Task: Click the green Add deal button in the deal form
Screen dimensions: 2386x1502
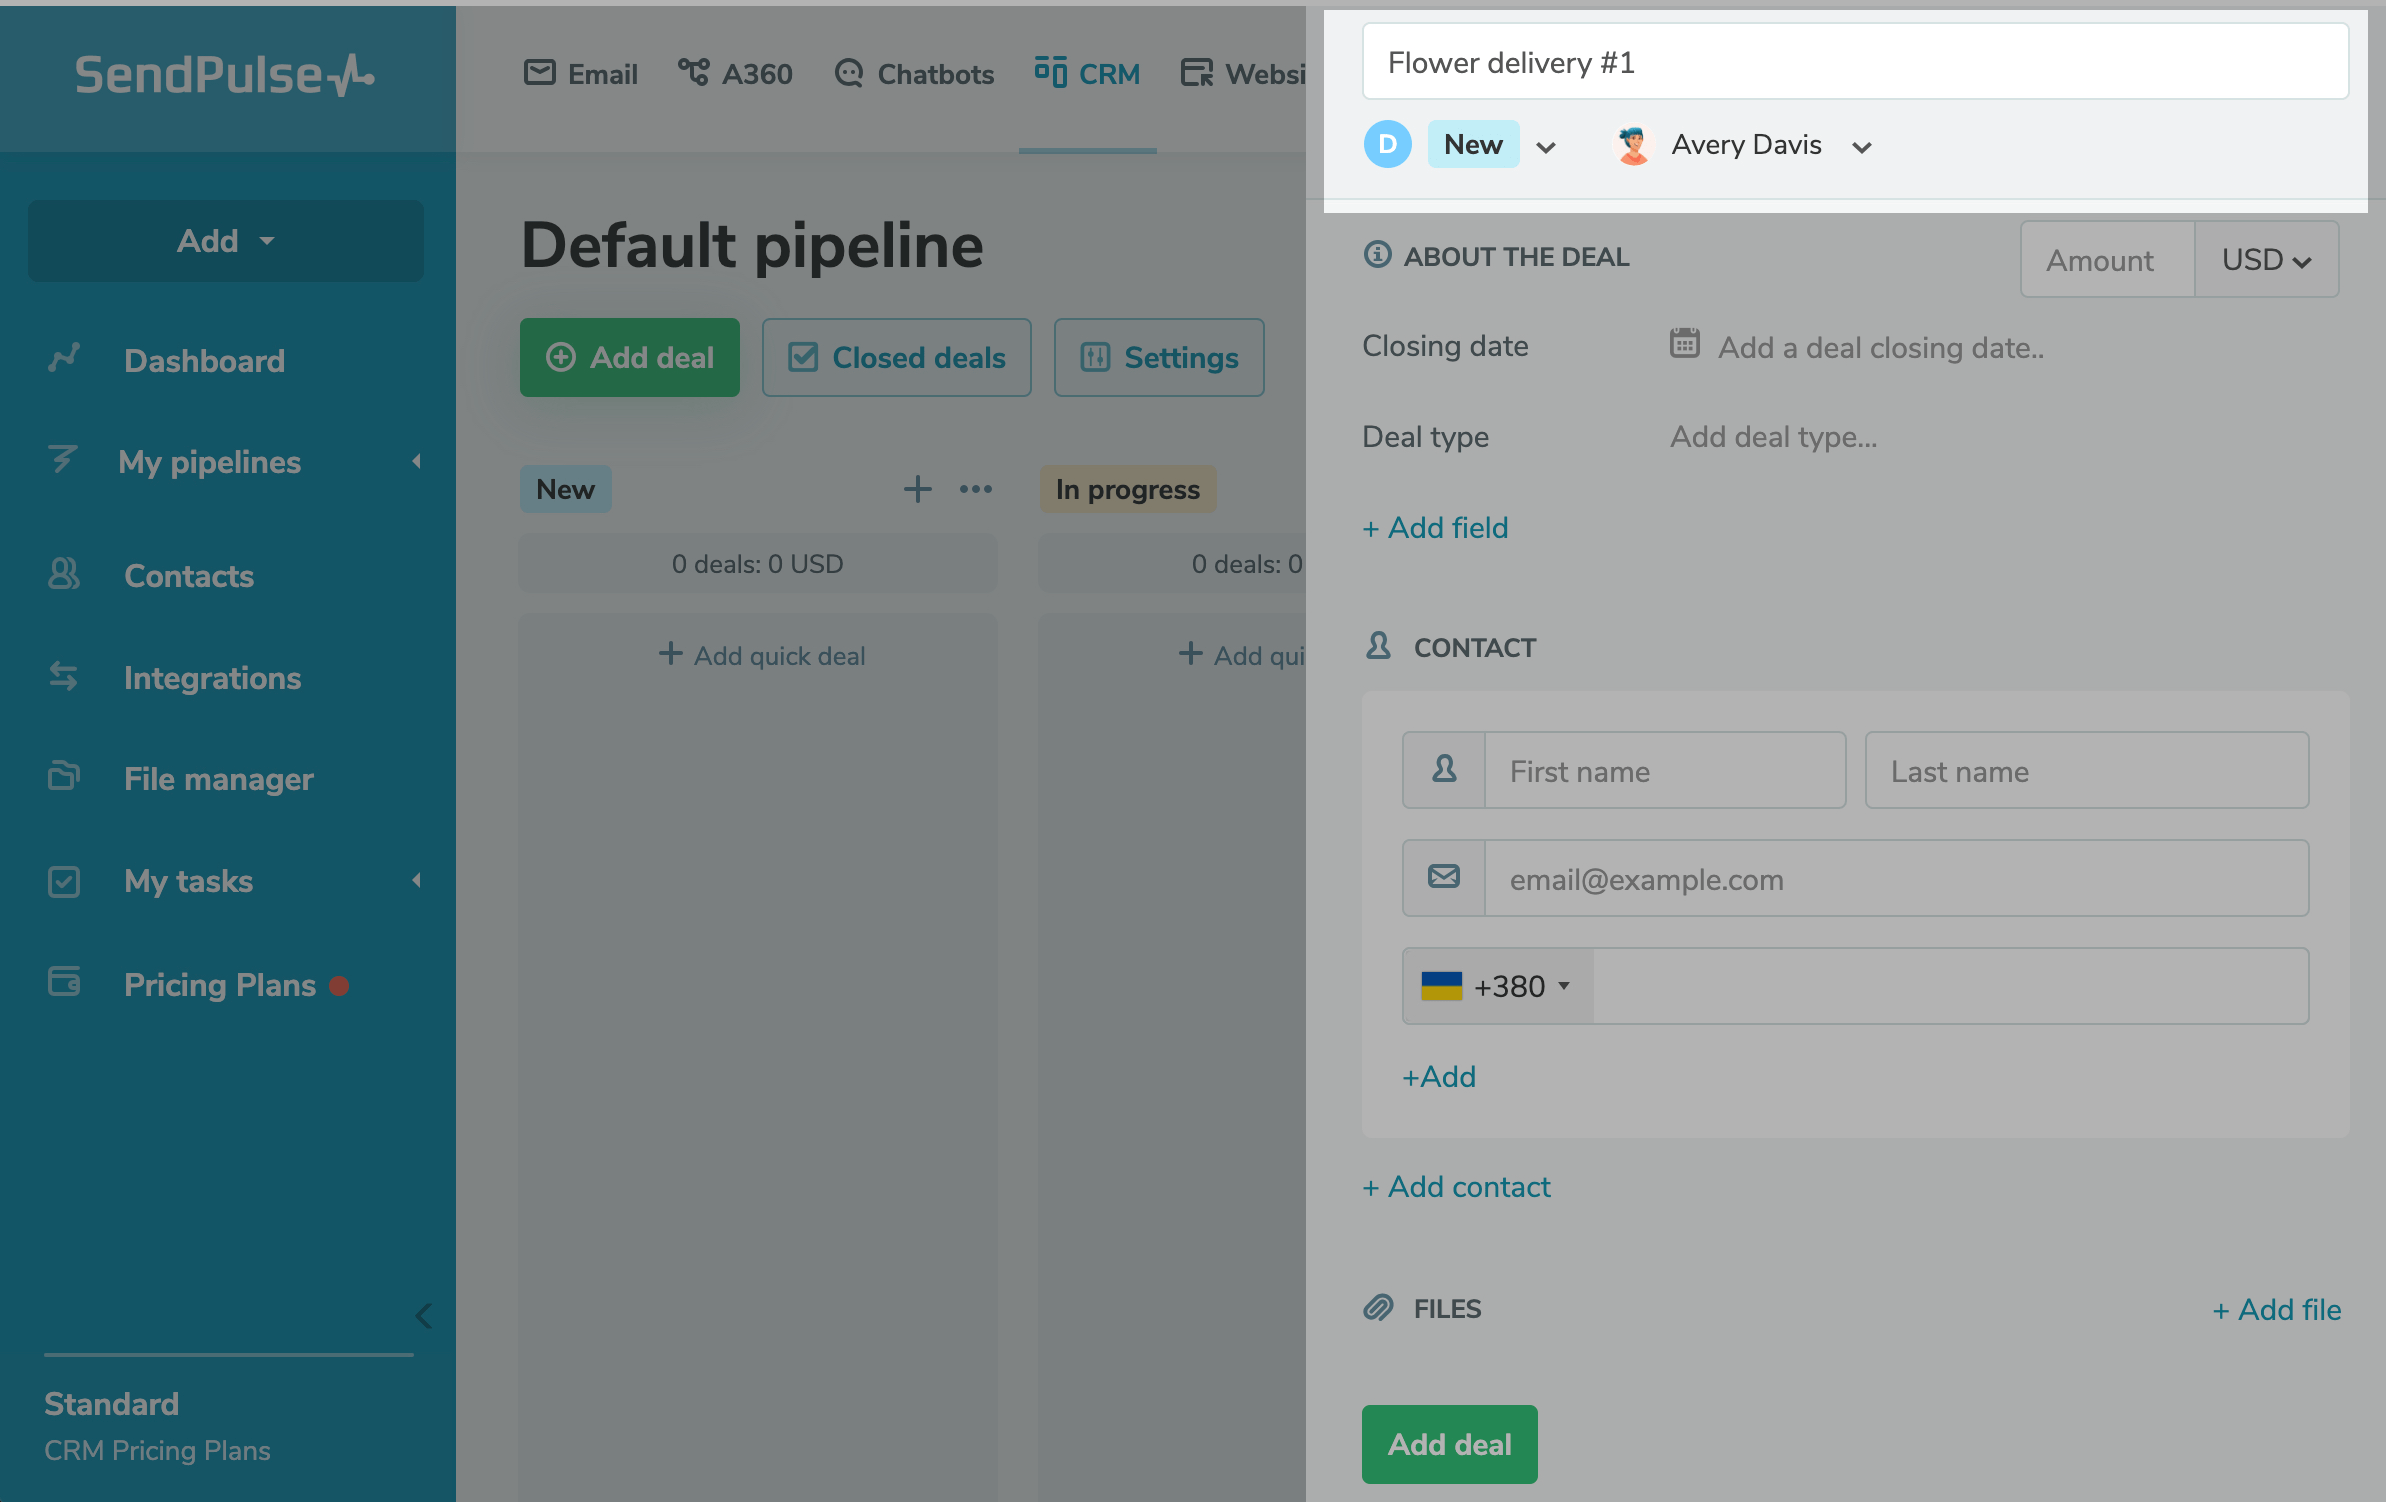Action: coord(1449,1444)
